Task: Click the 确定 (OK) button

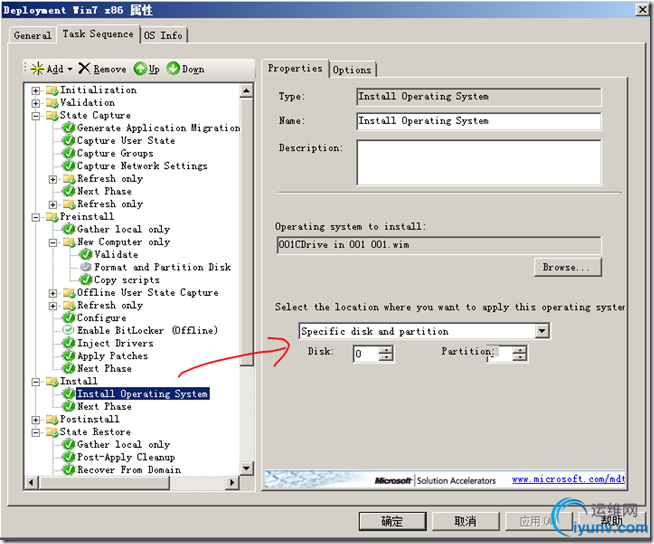Action: (392, 521)
